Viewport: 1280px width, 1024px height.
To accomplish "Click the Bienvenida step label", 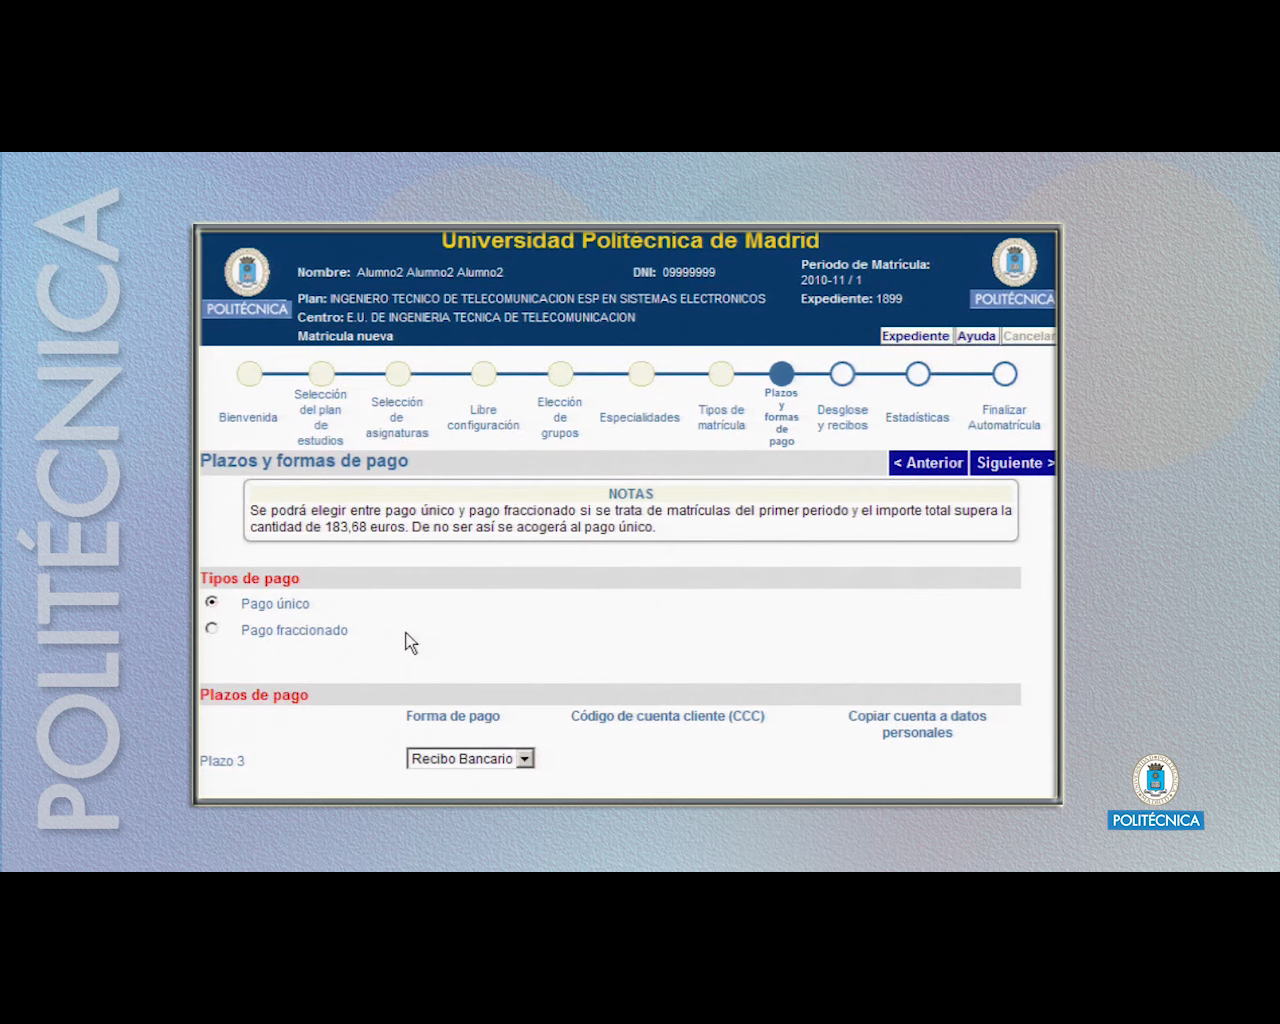I will 248,417.
